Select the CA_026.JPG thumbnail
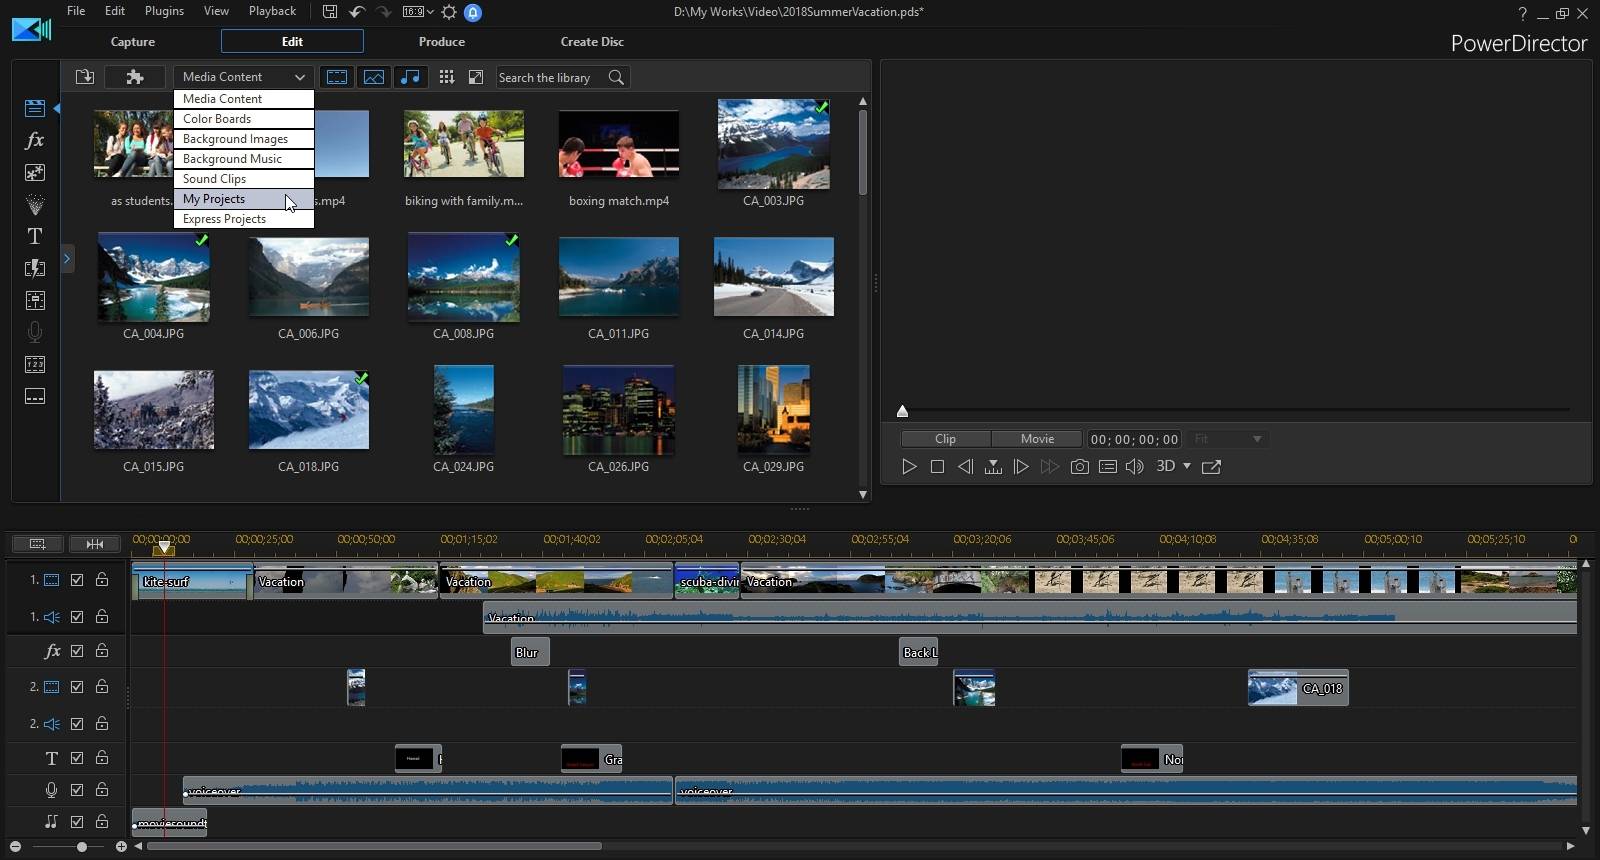The width and height of the screenshot is (1600, 860). point(618,409)
